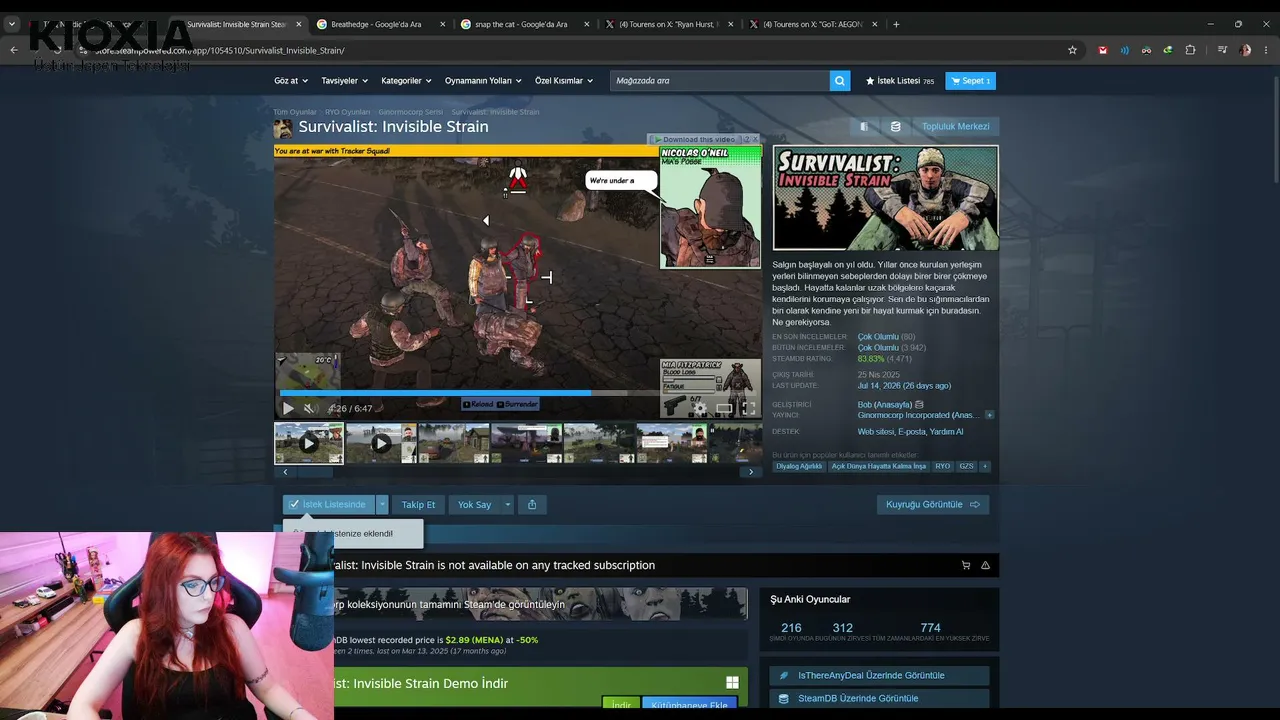The height and width of the screenshot is (720, 1280).
Task: Click the warning triangle in subscription bar
Action: 985,565
